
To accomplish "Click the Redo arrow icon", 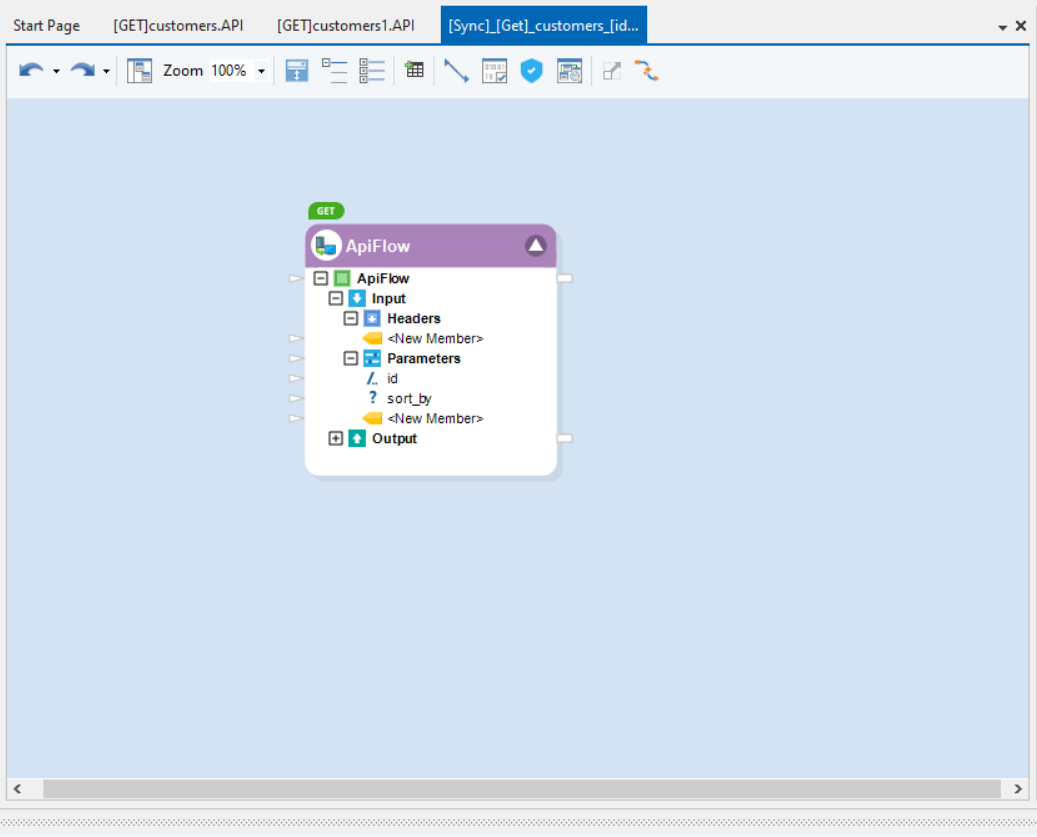I will [83, 71].
